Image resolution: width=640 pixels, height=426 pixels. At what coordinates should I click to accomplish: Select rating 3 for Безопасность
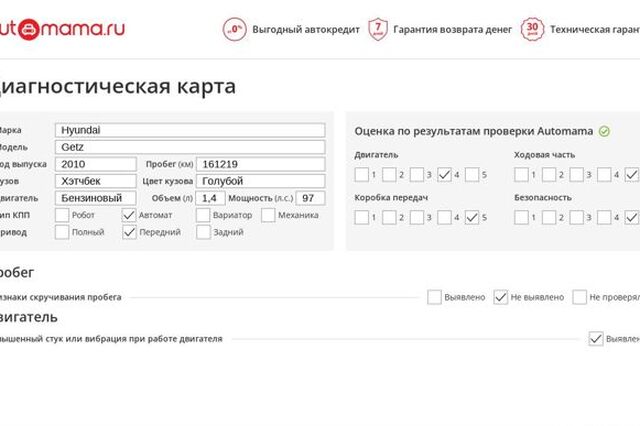(x=577, y=217)
